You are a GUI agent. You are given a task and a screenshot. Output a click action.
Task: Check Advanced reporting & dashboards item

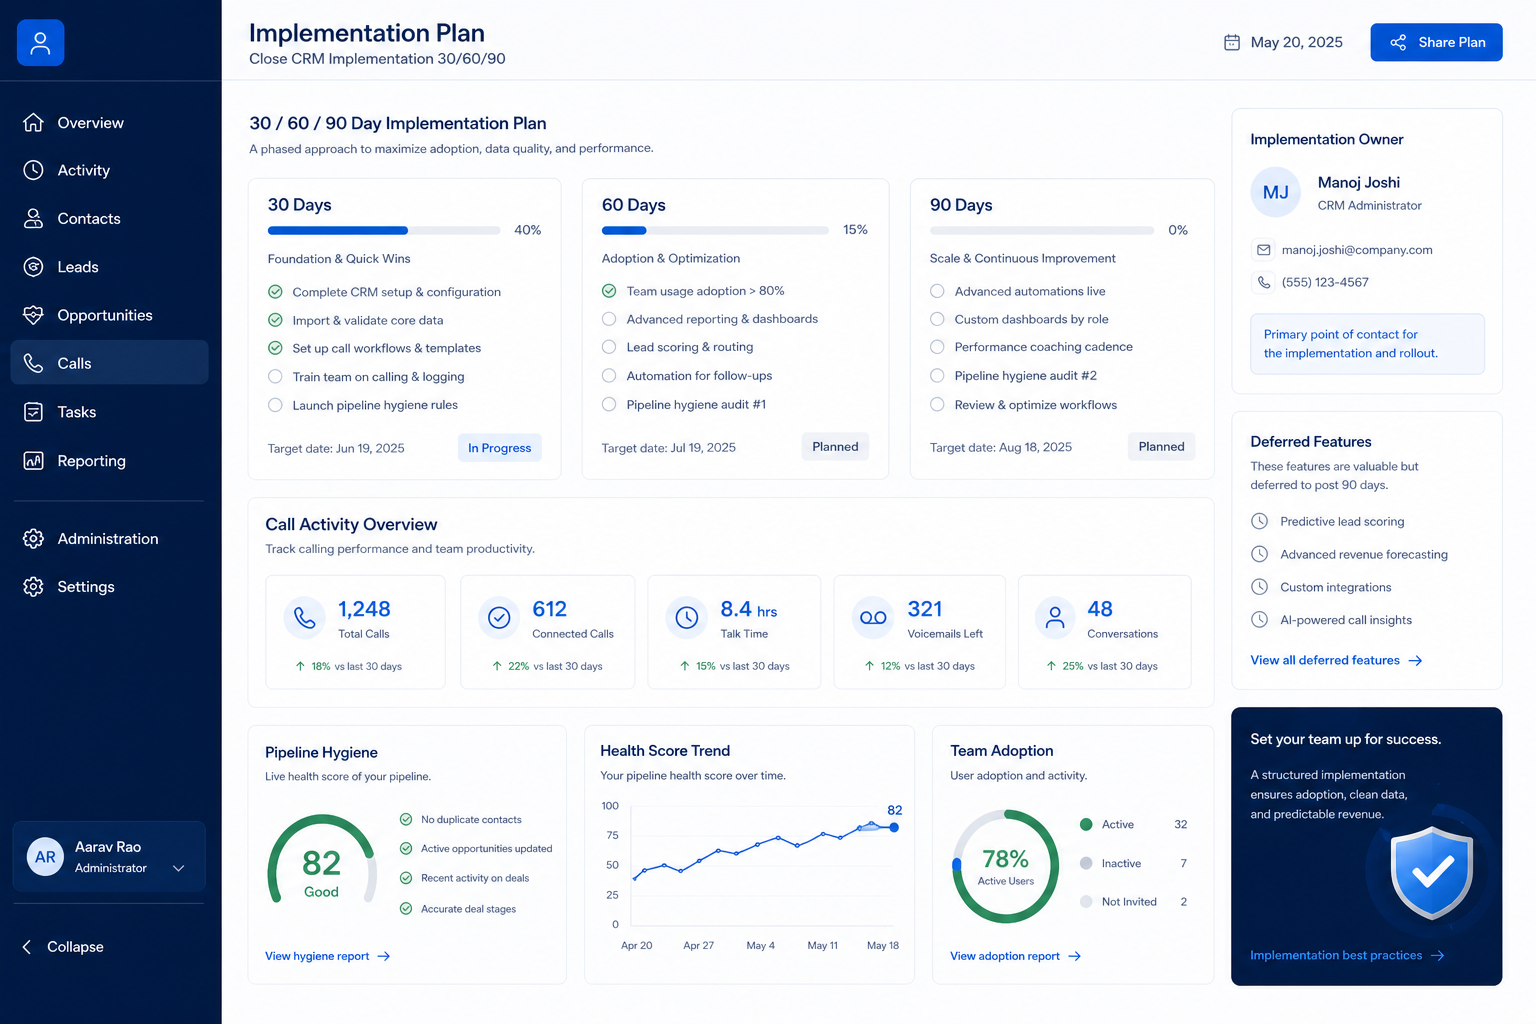tap(609, 319)
